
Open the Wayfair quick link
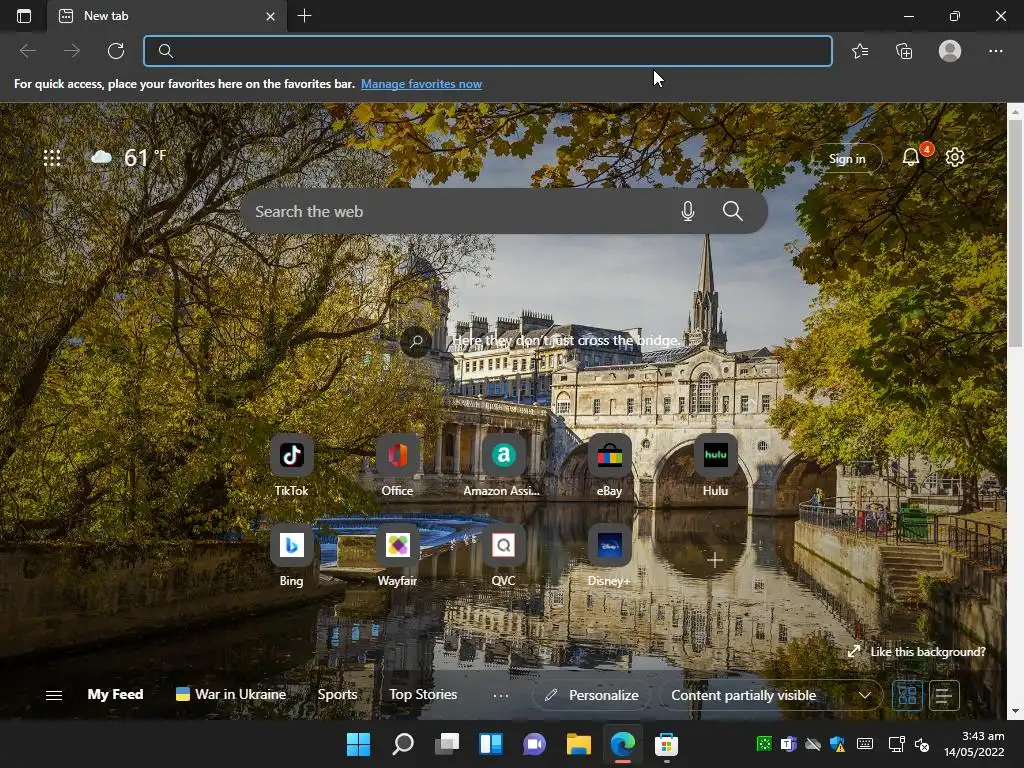click(397, 555)
